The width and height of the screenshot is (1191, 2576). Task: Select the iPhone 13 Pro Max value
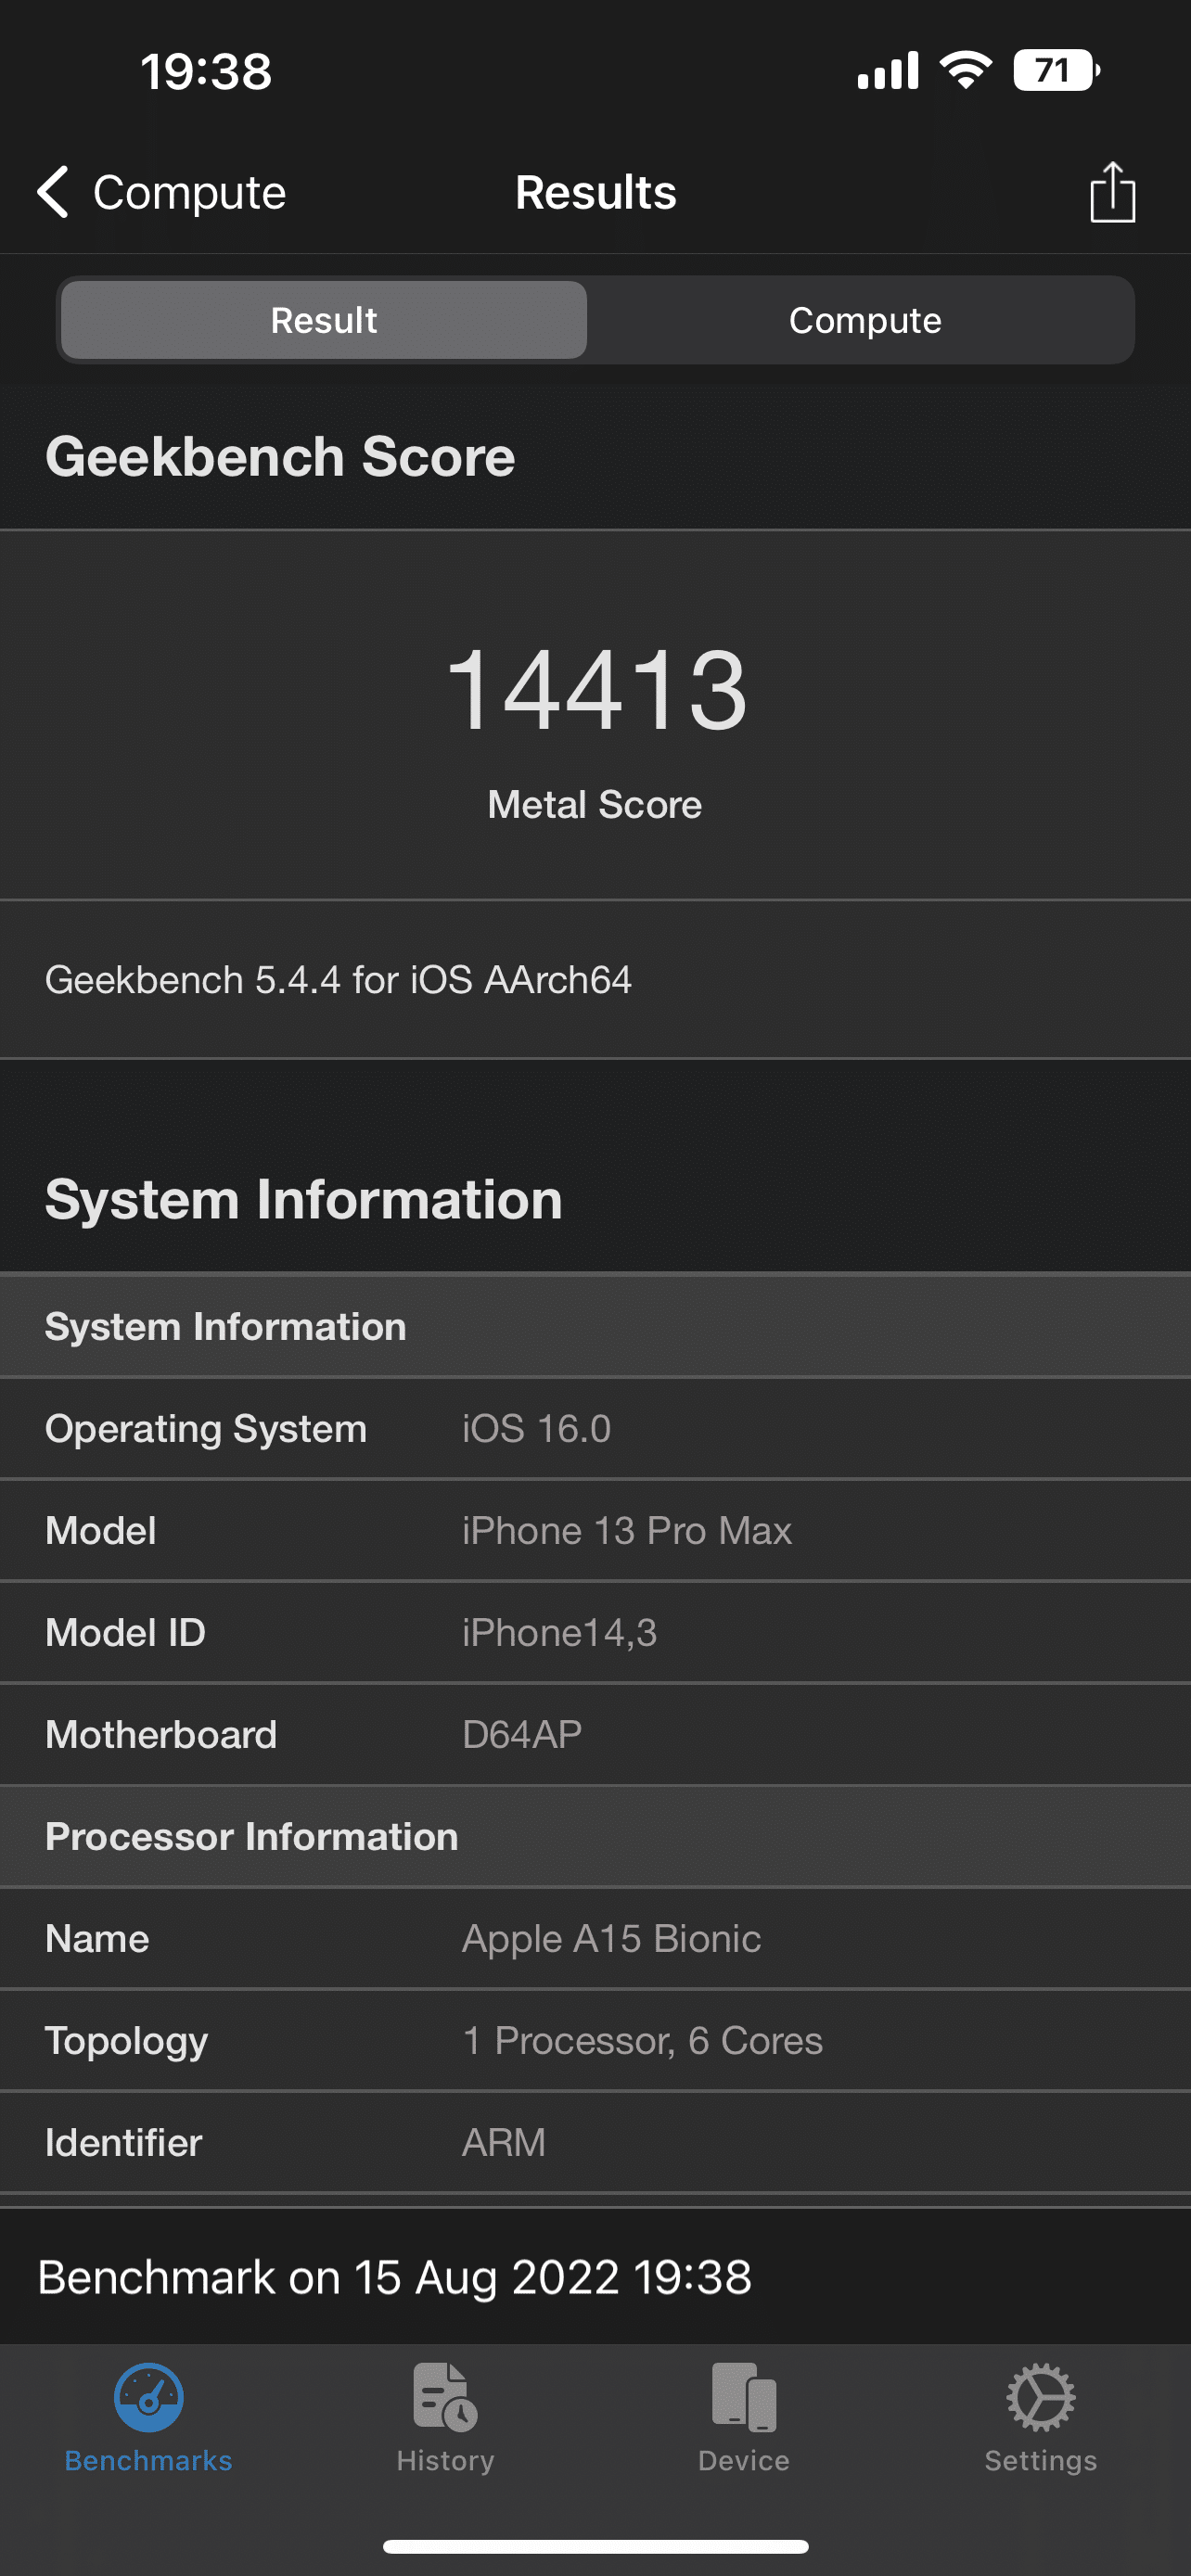pos(627,1530)
